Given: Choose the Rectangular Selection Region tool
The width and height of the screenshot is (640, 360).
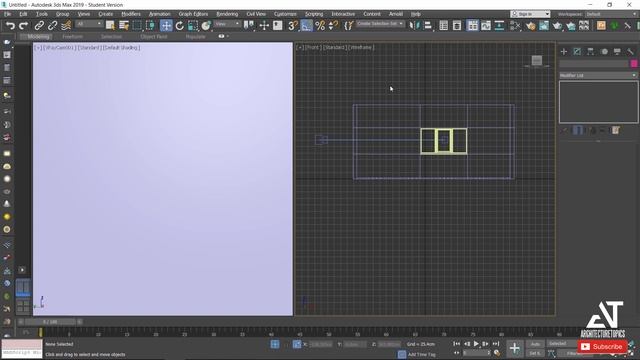Looking at the screenshot, I should point(137,26).
